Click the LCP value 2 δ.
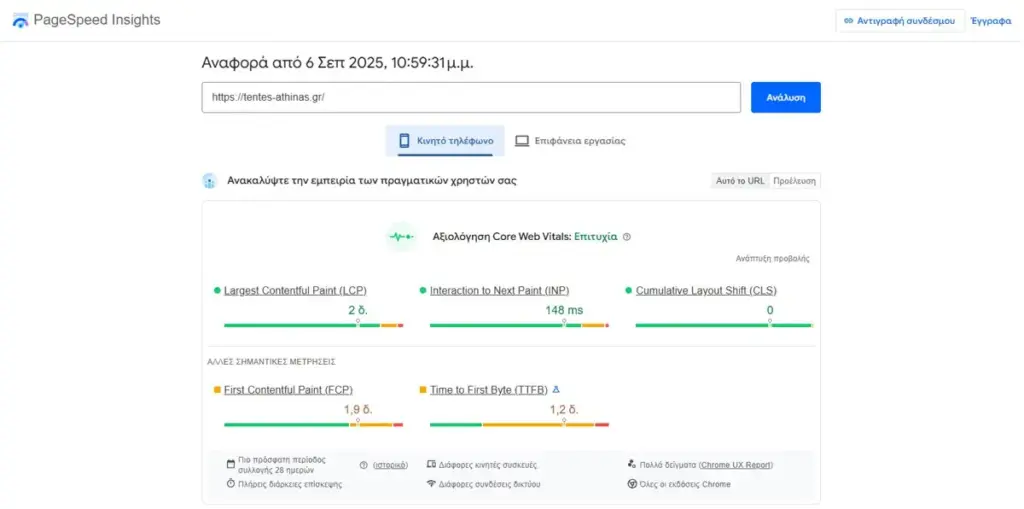 tap(358, 310)
